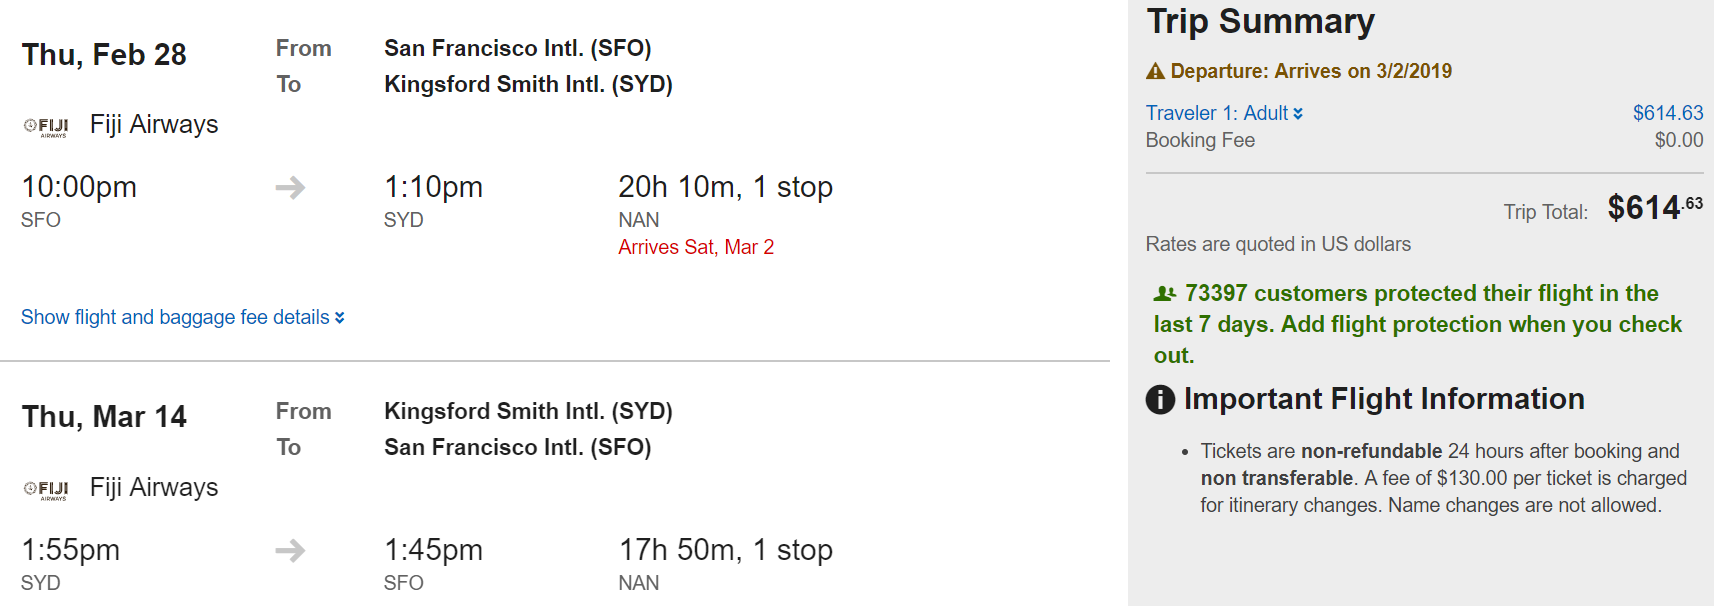Click the Departure: Arrives on 3/2/2019 warning text
1714x606 pixels.
1311,71
